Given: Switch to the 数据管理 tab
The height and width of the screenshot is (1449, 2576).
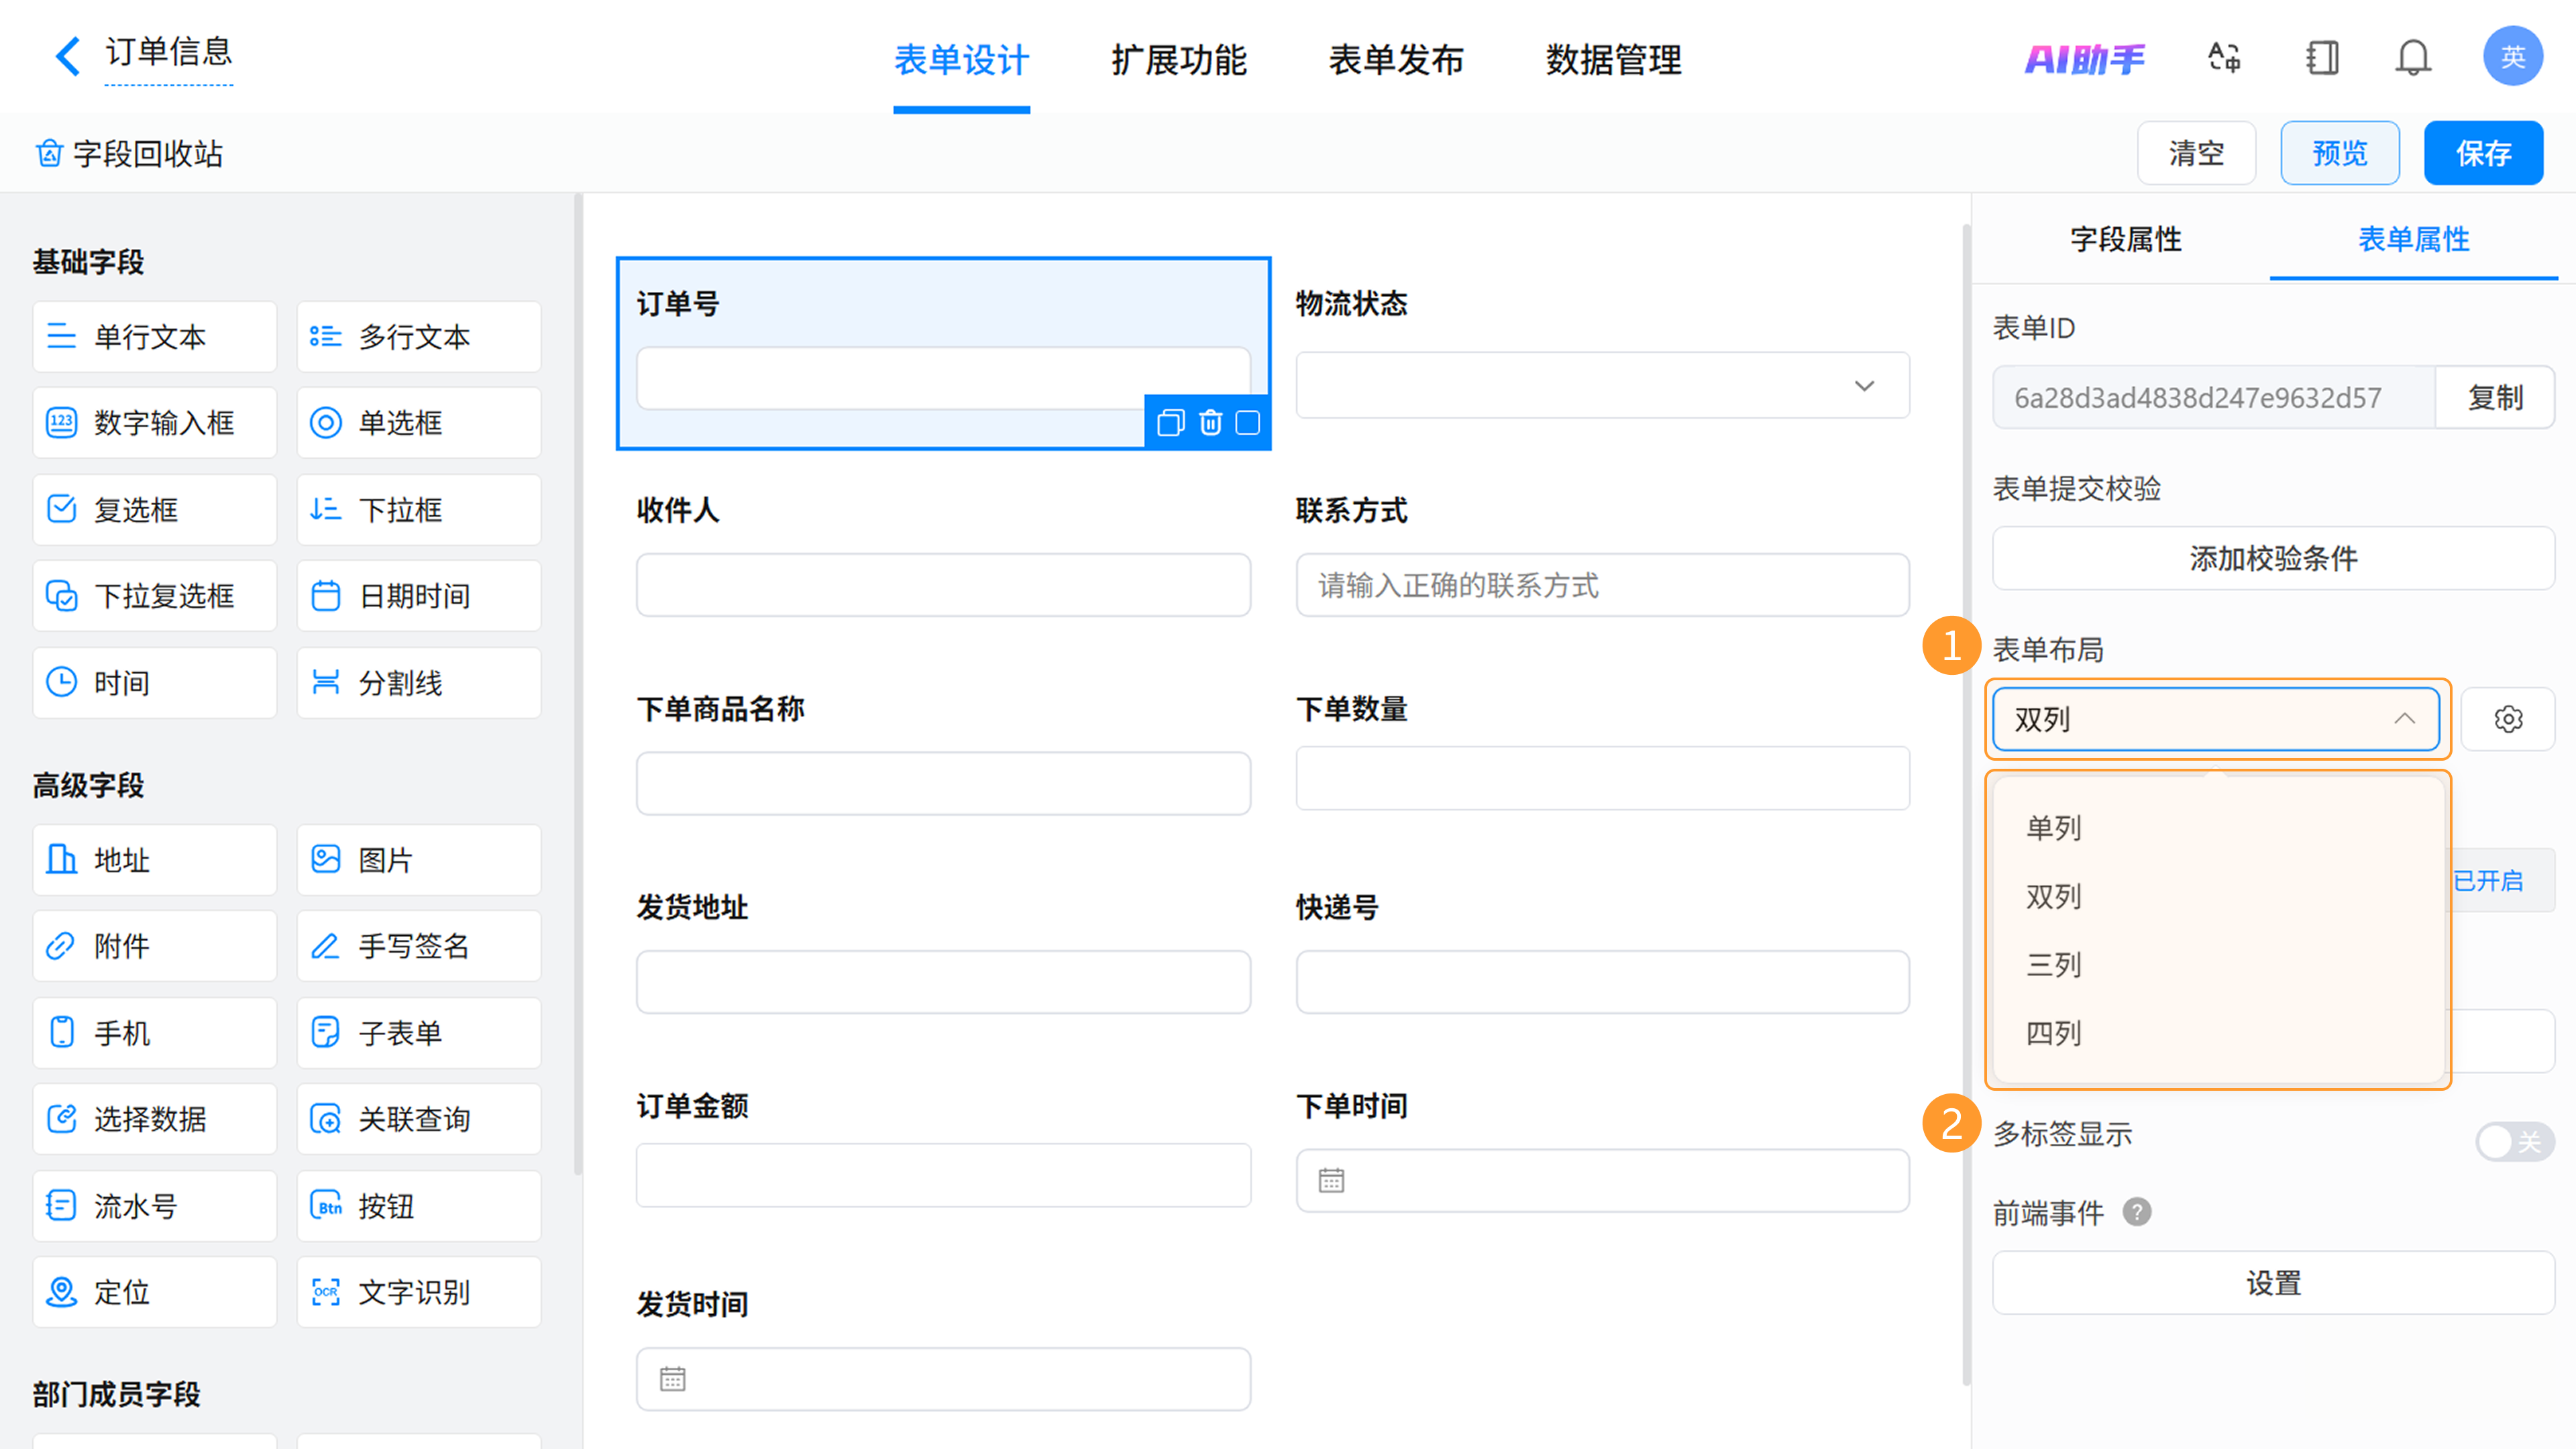Looking at the screenshot, I should tap(1613, 60).
